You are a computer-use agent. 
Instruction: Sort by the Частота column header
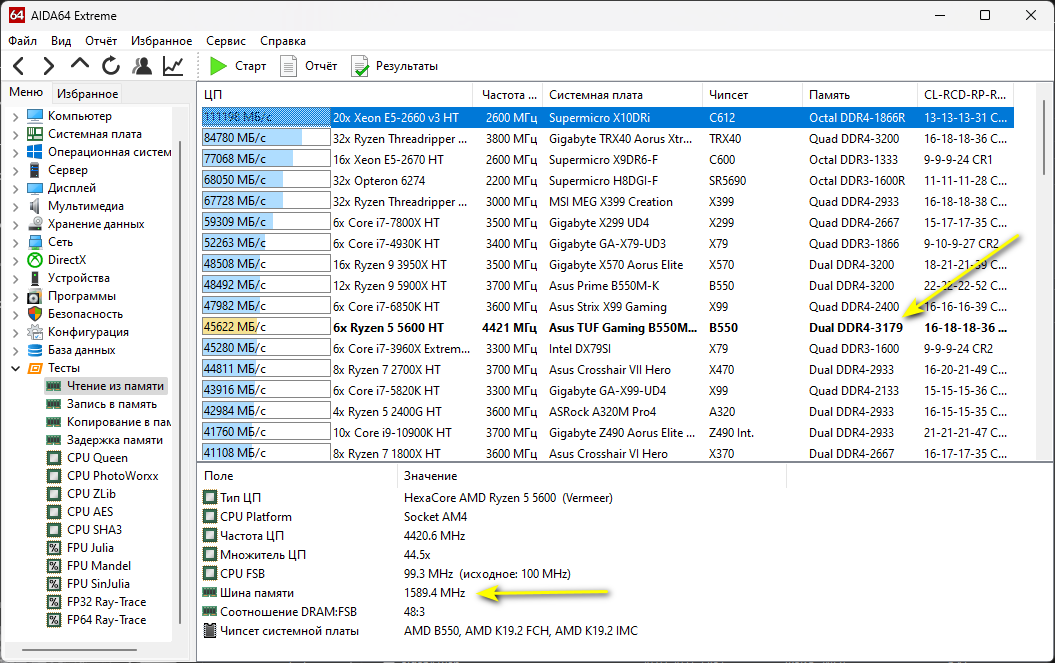[508, 95]
